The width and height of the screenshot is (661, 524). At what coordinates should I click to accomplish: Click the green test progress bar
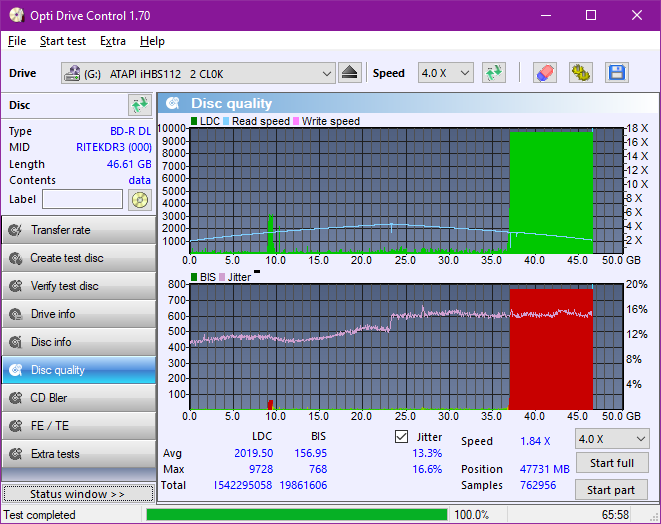click(297, 515)
